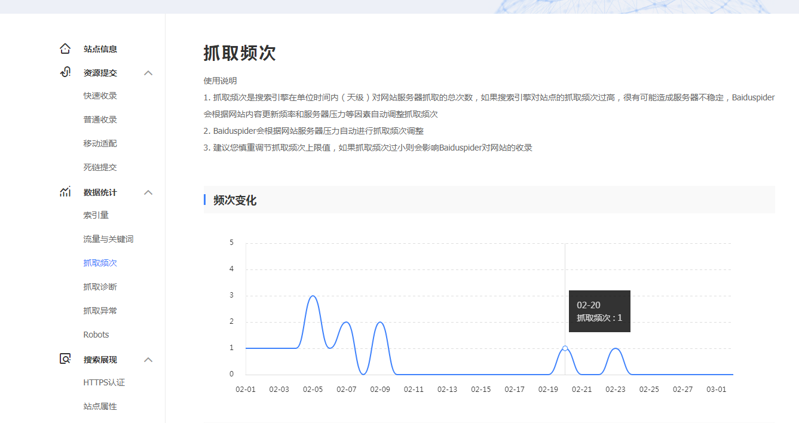Click the 02-20 data point on chart
The height and width of the screenshot is (423, 799).
565,348
